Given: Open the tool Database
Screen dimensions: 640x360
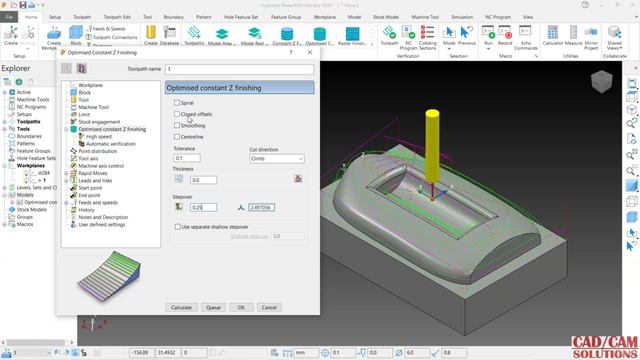Looking at the screenshot, I should point(169,35).
